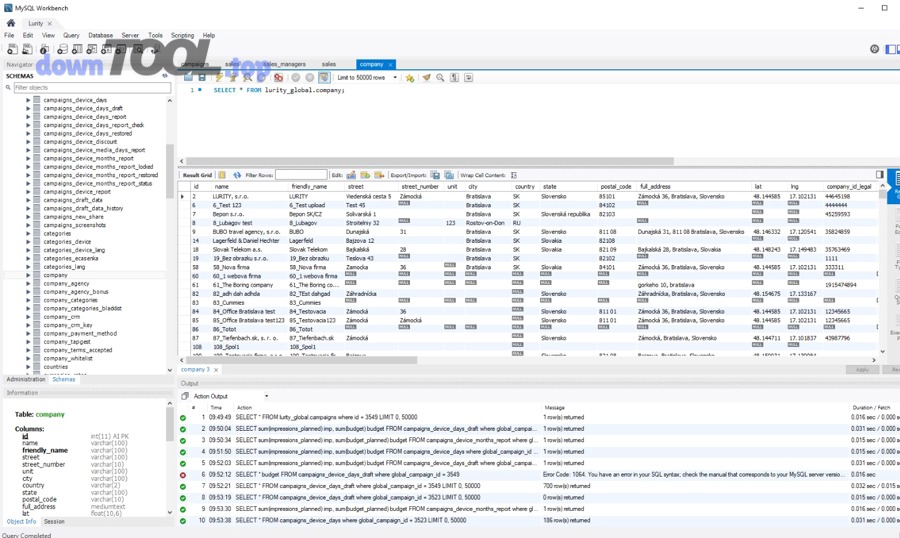Open Workbench preferences with the gear icon
Image resolution: width=900 pixels, height=538 pixels.
874,49
